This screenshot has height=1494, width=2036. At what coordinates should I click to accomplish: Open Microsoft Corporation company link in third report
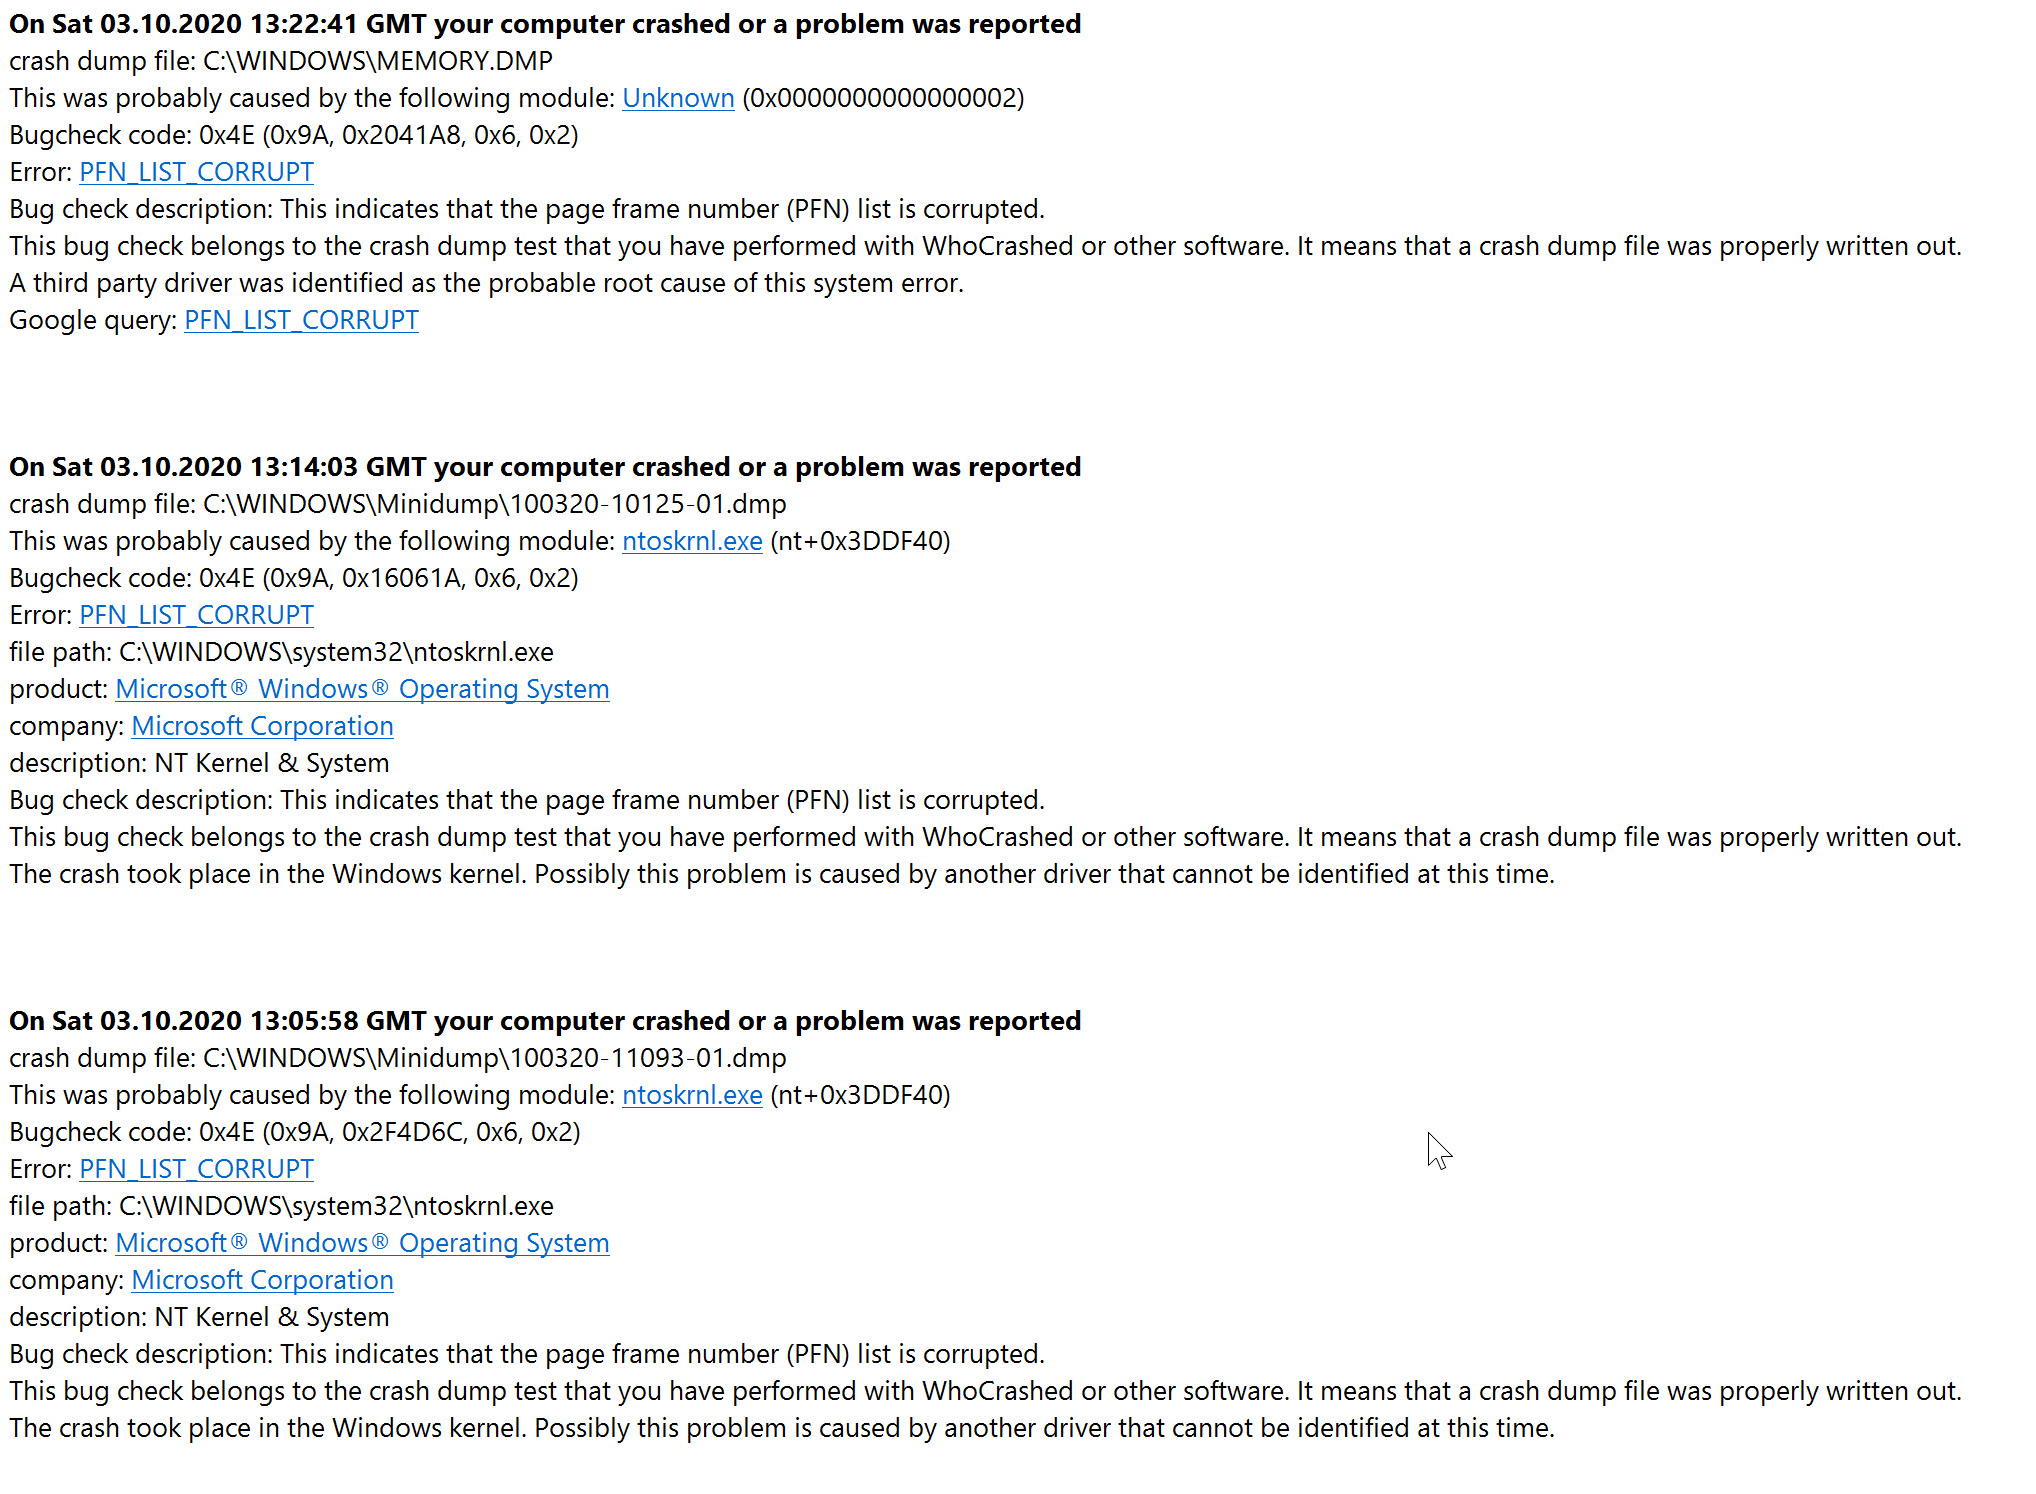pos(262,1280)
